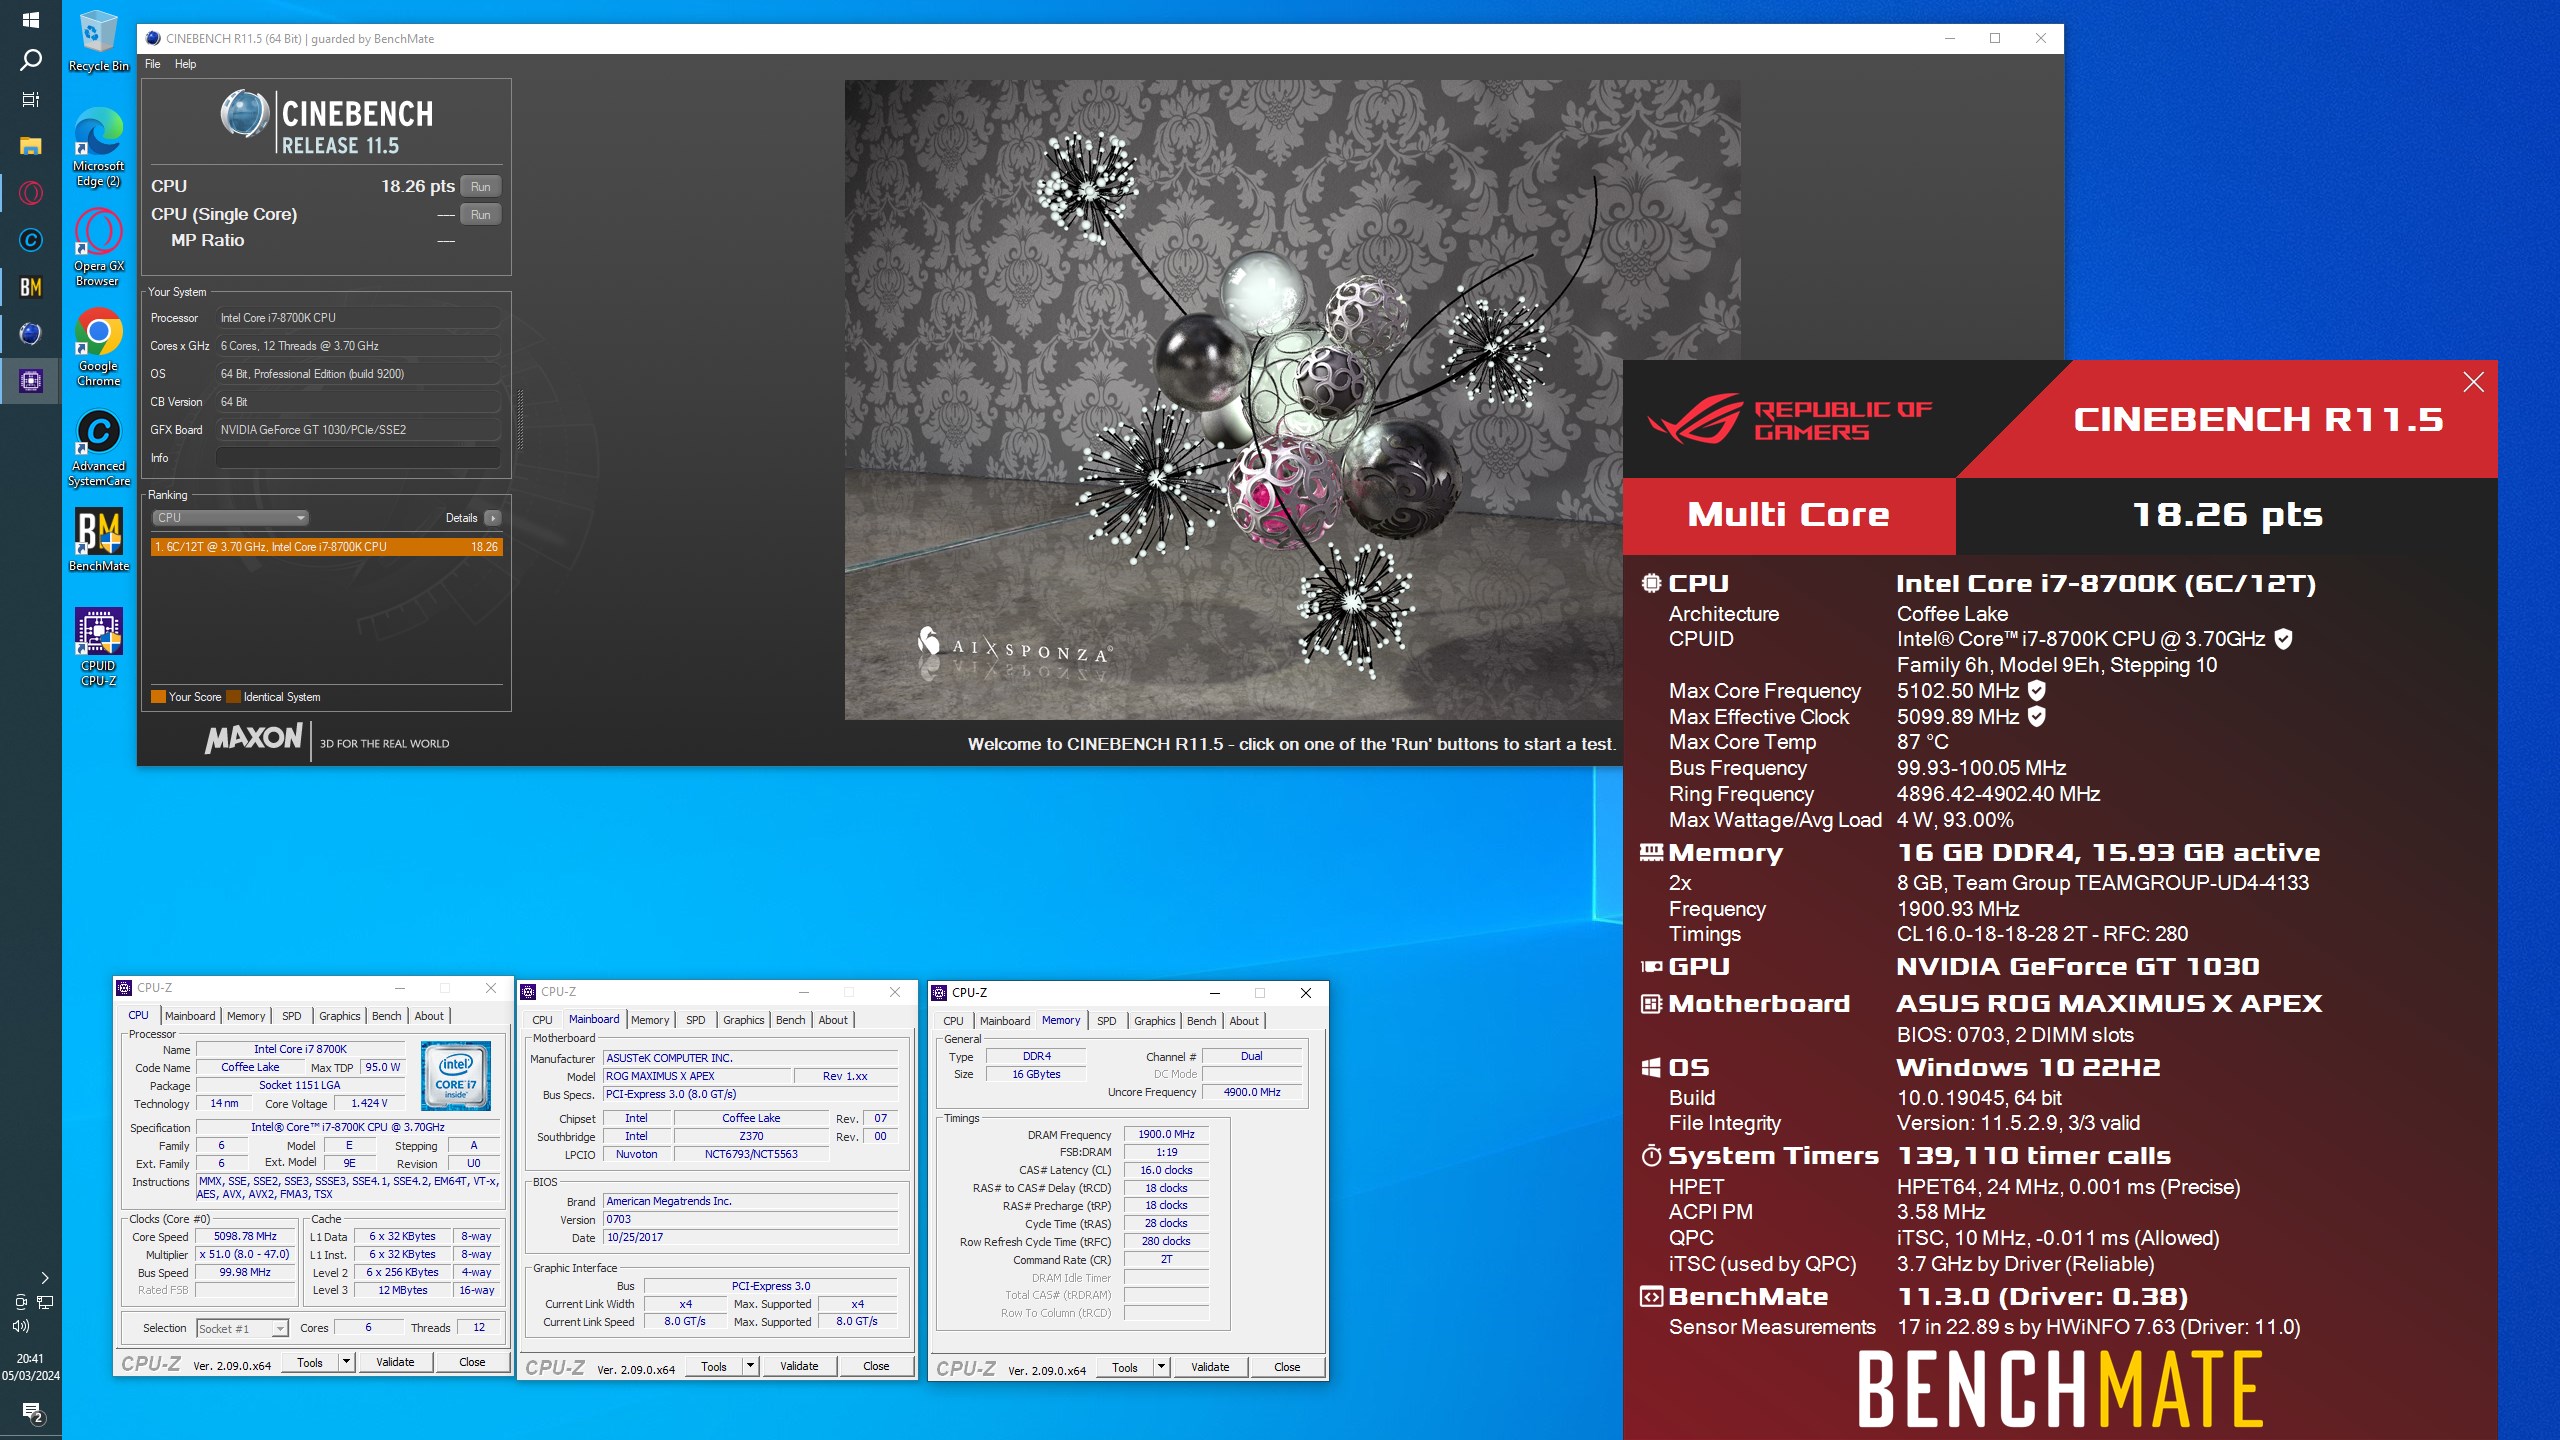
Task: Expand Tools dropdown arrow in second CPU-Z window
Action: 751,1366
